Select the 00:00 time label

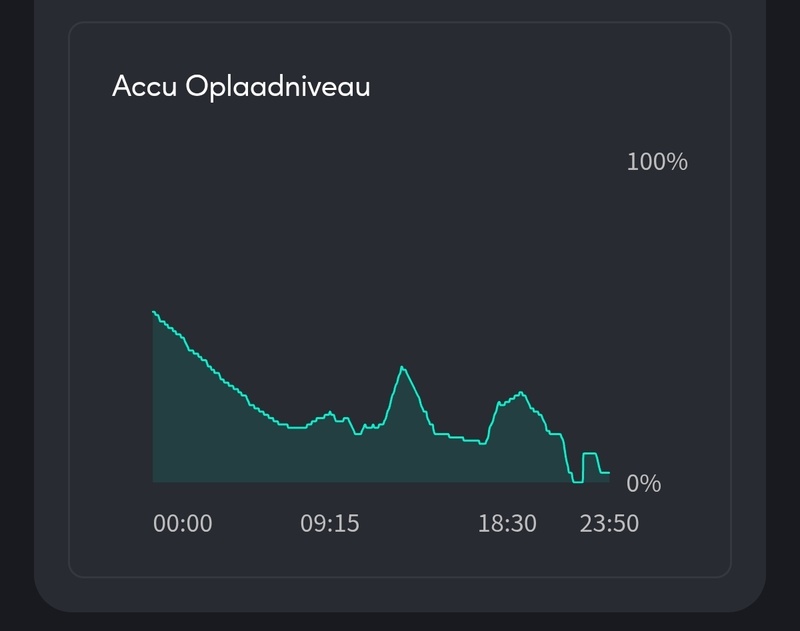183,523
